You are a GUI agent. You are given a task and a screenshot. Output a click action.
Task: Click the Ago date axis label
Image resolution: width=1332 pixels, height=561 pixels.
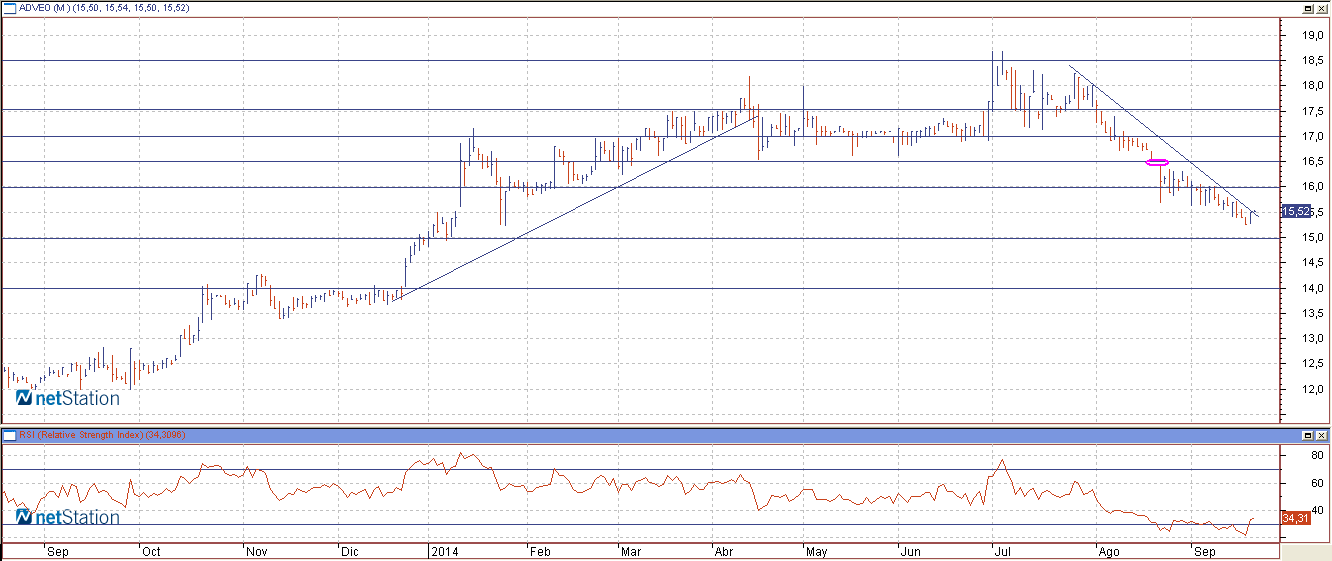[x=1108, y=551]
